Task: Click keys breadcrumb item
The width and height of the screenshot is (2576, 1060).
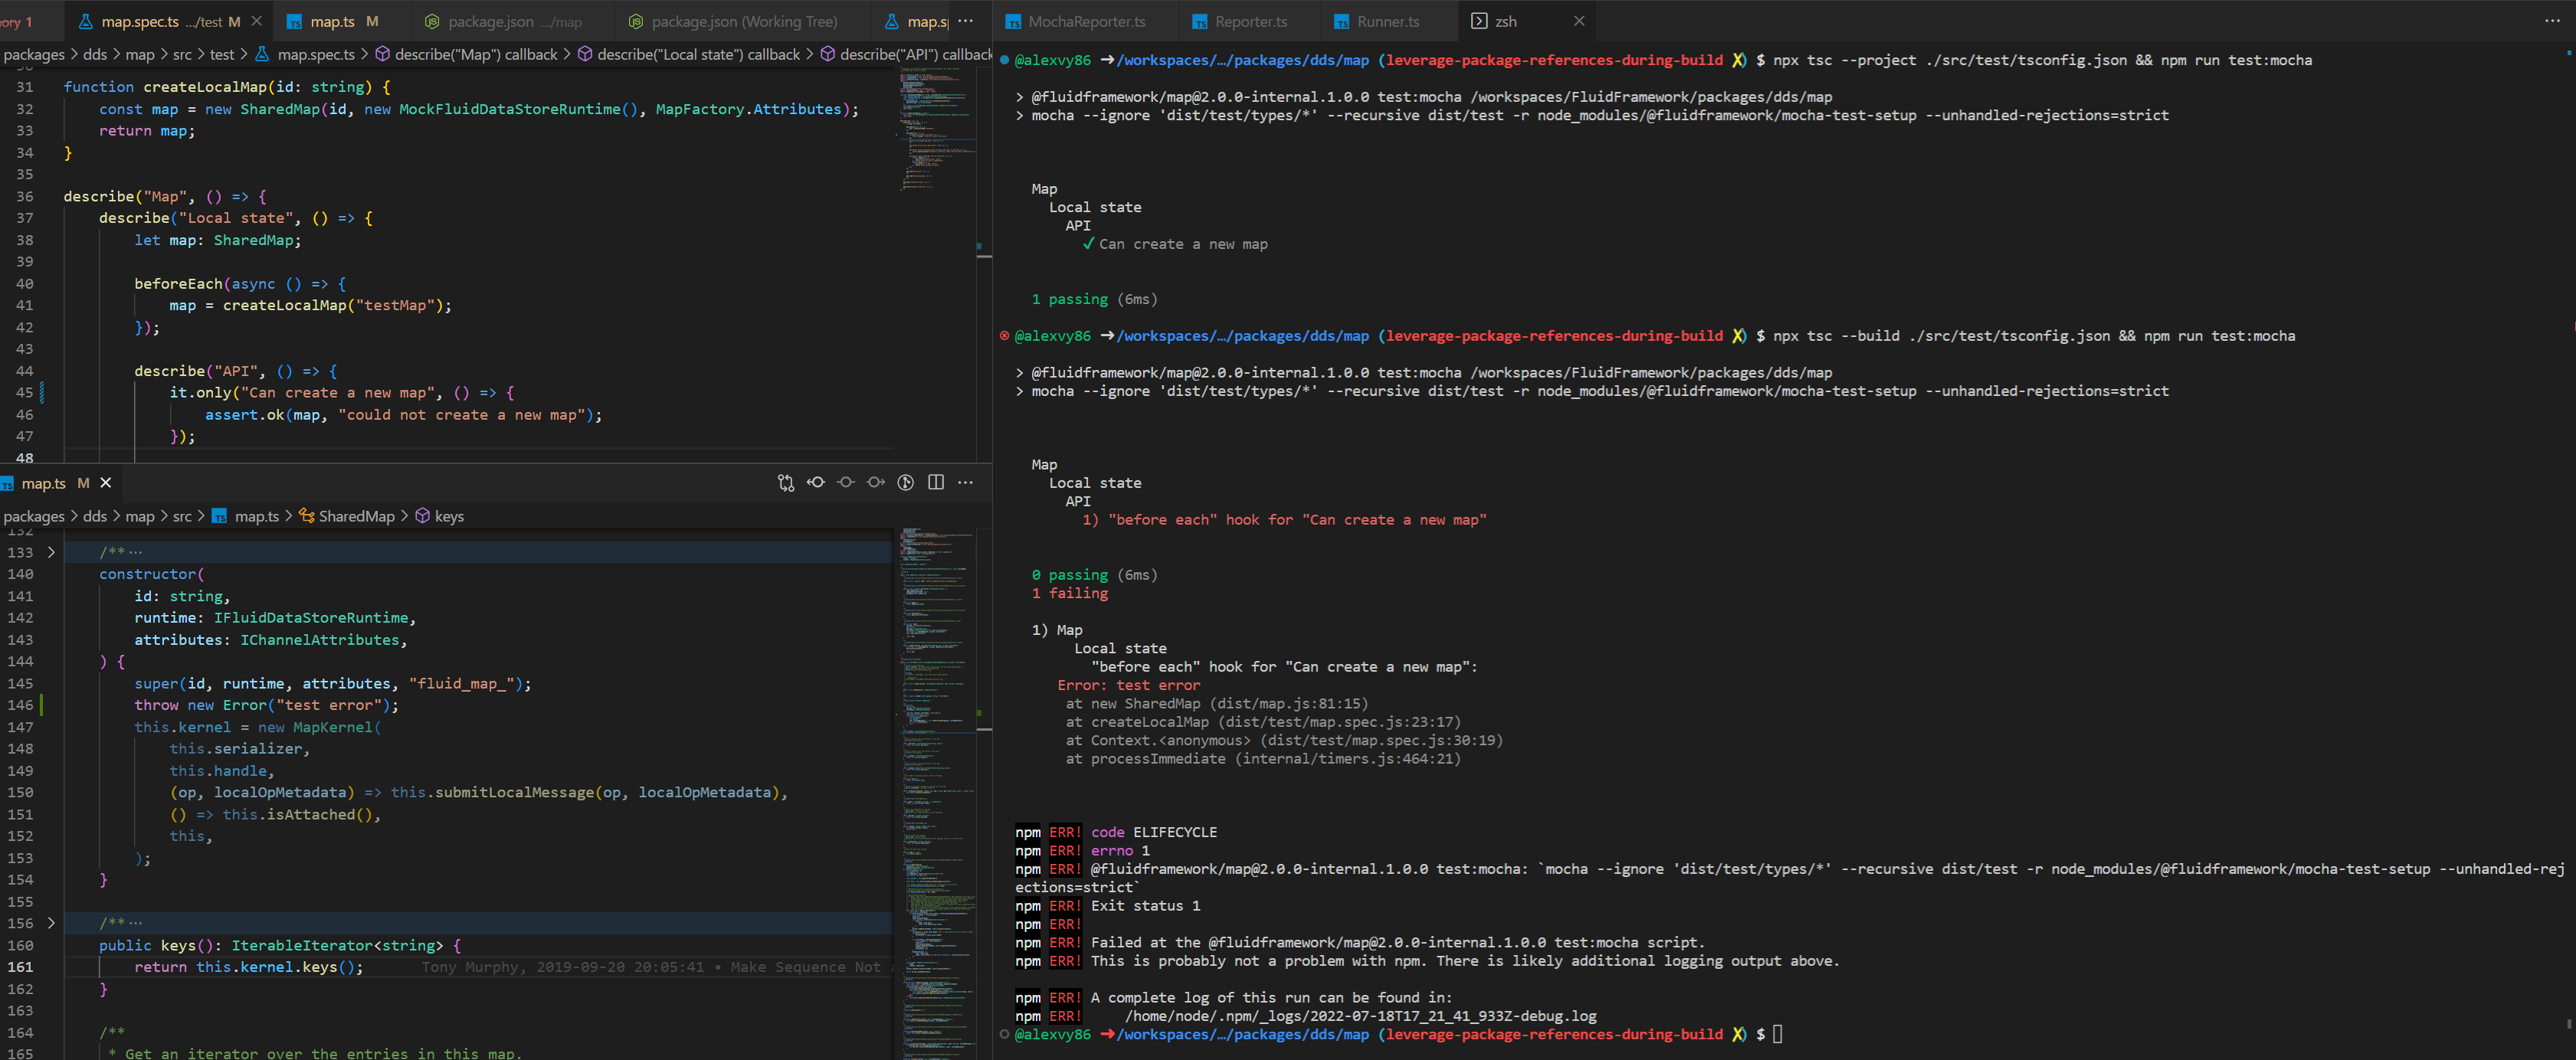Action: (x=448, y=516)
